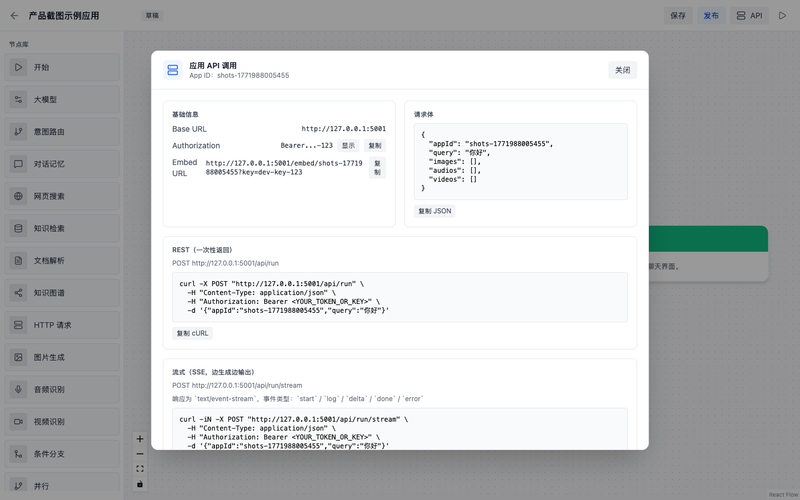Click the fit view icon

click(140, 469)
